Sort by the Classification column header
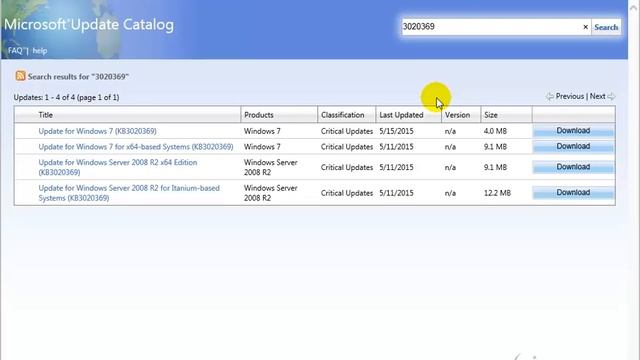The image size is (640, 360). pyautogui.click(x=342, y=115)
